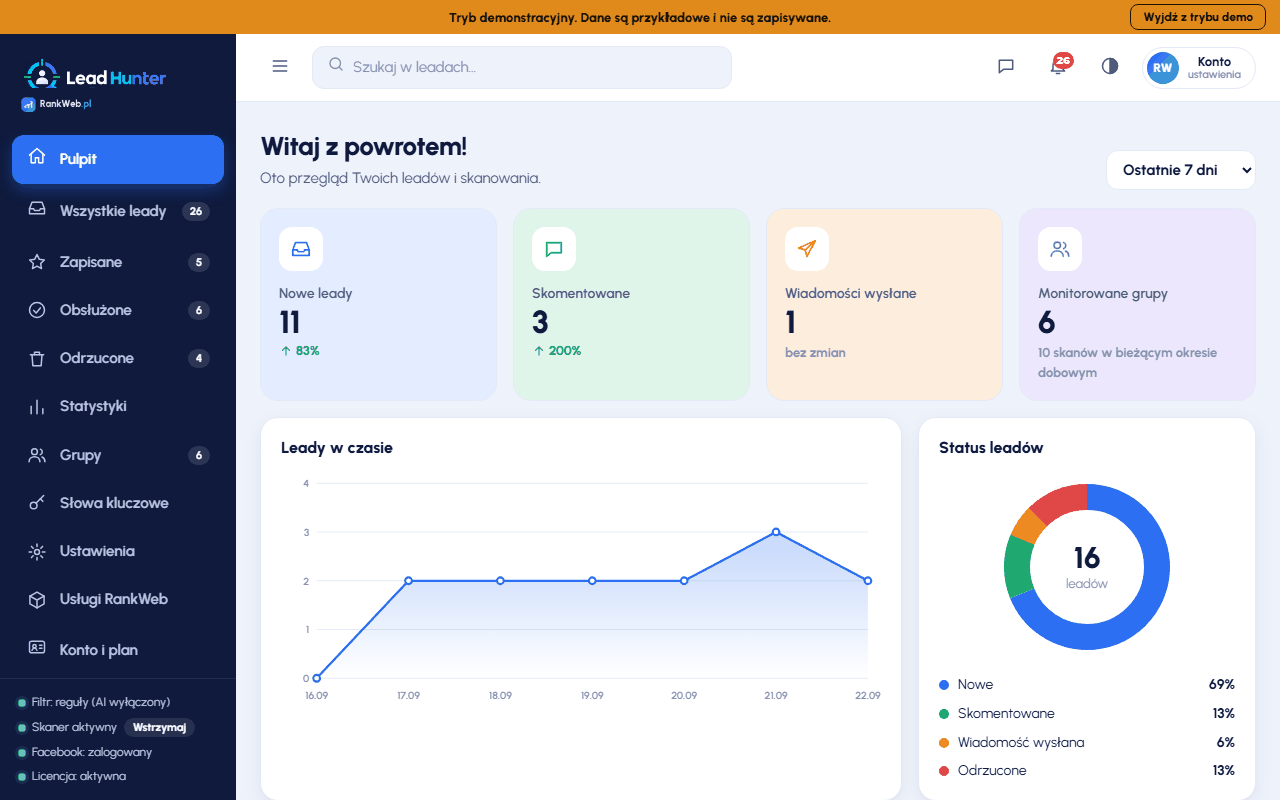The height and width of the screenshot is (800, 1280).
Task: Toggle dark/light theme contrast icon
Action: tap(1110, 66)
